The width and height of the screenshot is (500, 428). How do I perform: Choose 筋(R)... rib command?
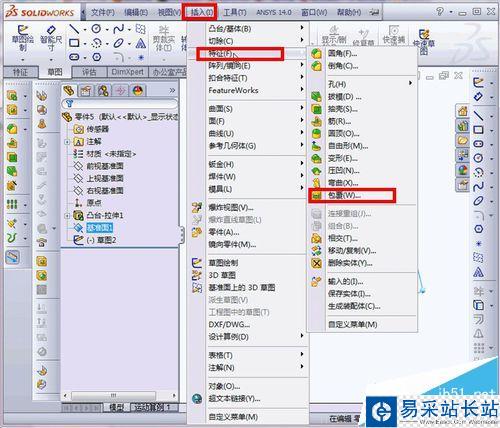coord(339,121)
